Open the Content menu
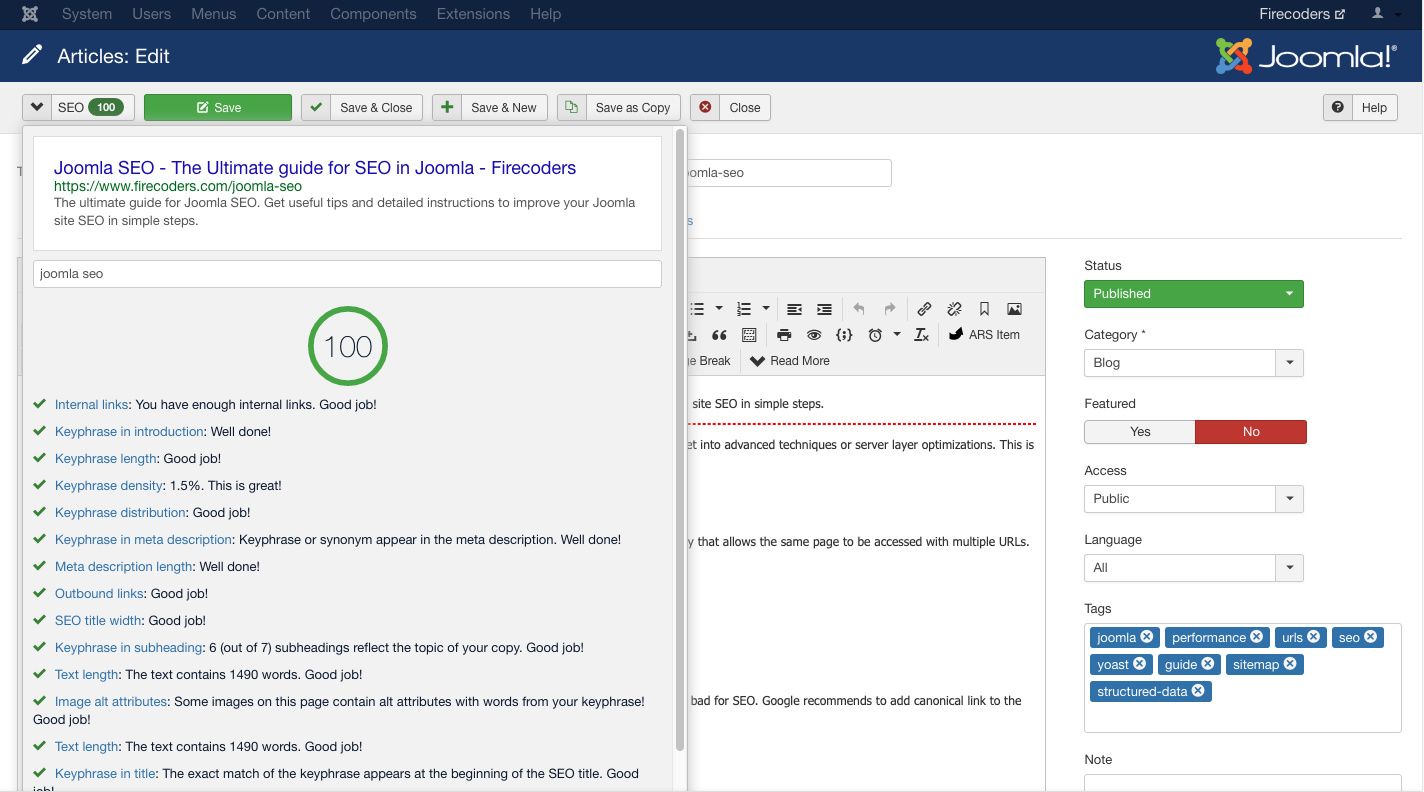The height and width of the screenshot is (792, 1424). click(x=283, y=14)
